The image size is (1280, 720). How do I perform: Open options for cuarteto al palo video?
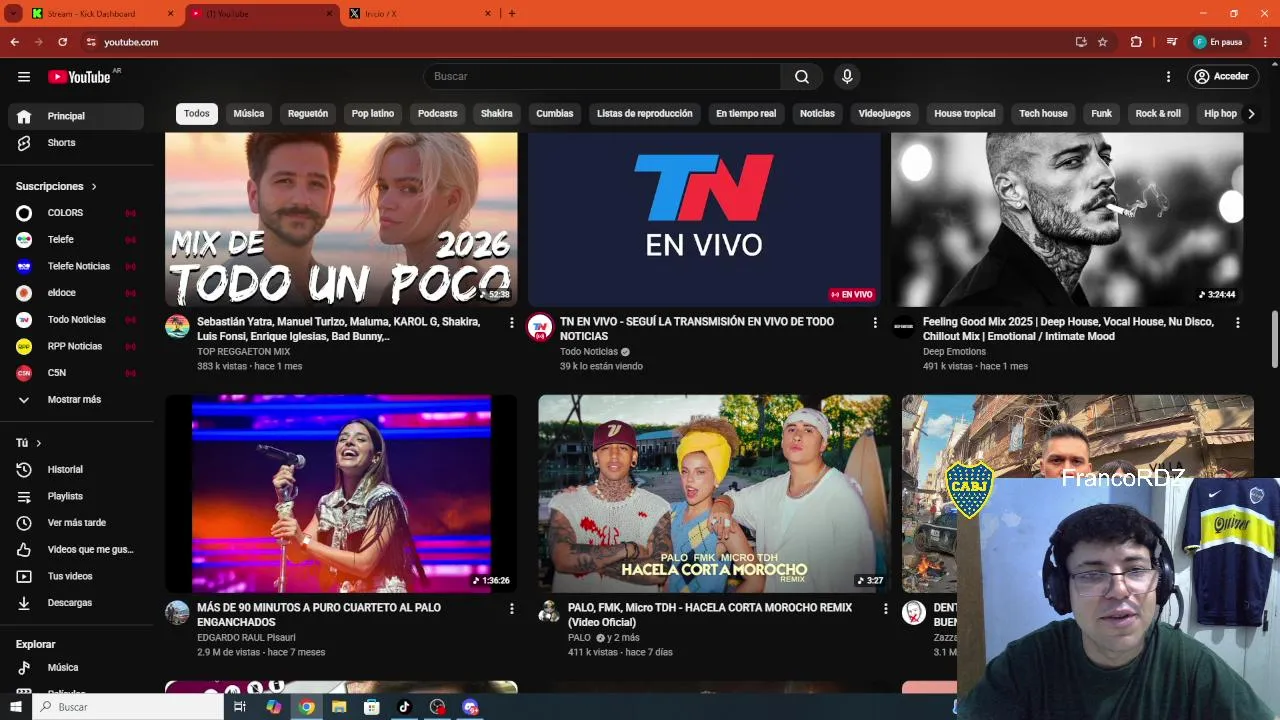[512, 609]
